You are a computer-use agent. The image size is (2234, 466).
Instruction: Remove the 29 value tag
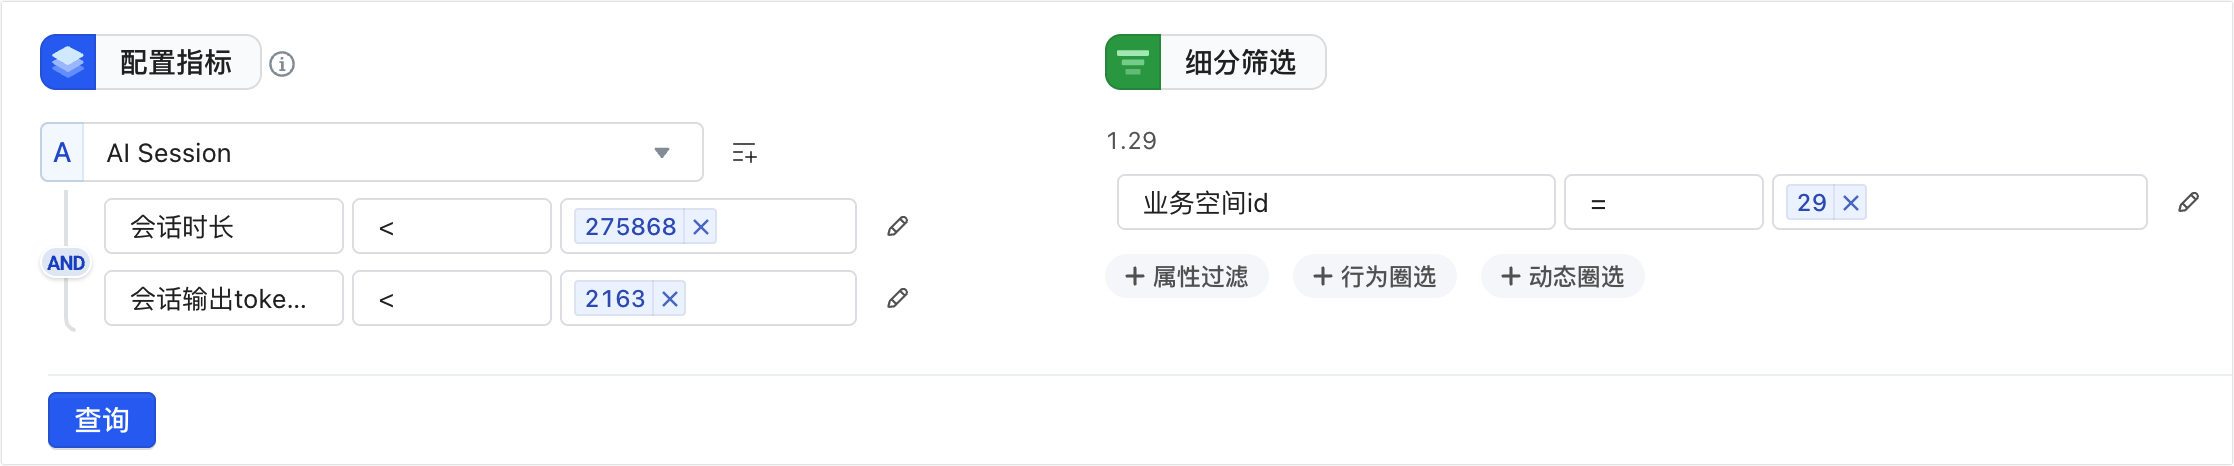[1851, 203]
